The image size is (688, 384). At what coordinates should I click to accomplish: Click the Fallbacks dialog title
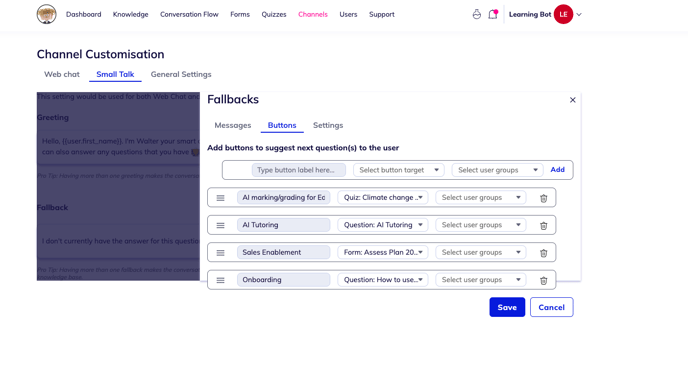click(233, 100)
